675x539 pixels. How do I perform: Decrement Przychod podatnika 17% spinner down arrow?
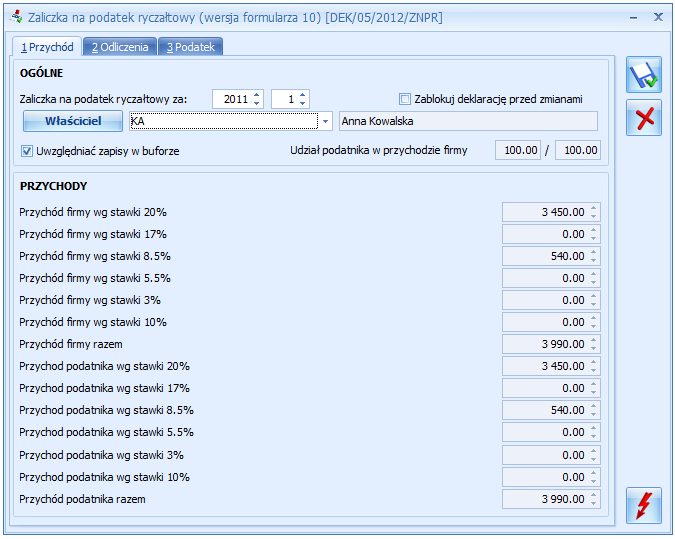pyautogui.click(x=594, y=392)
